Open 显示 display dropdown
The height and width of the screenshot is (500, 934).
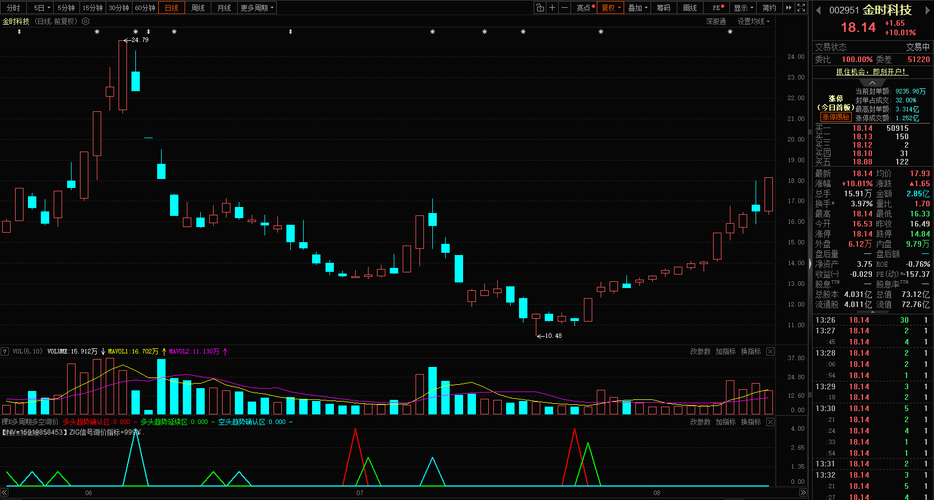743,8
